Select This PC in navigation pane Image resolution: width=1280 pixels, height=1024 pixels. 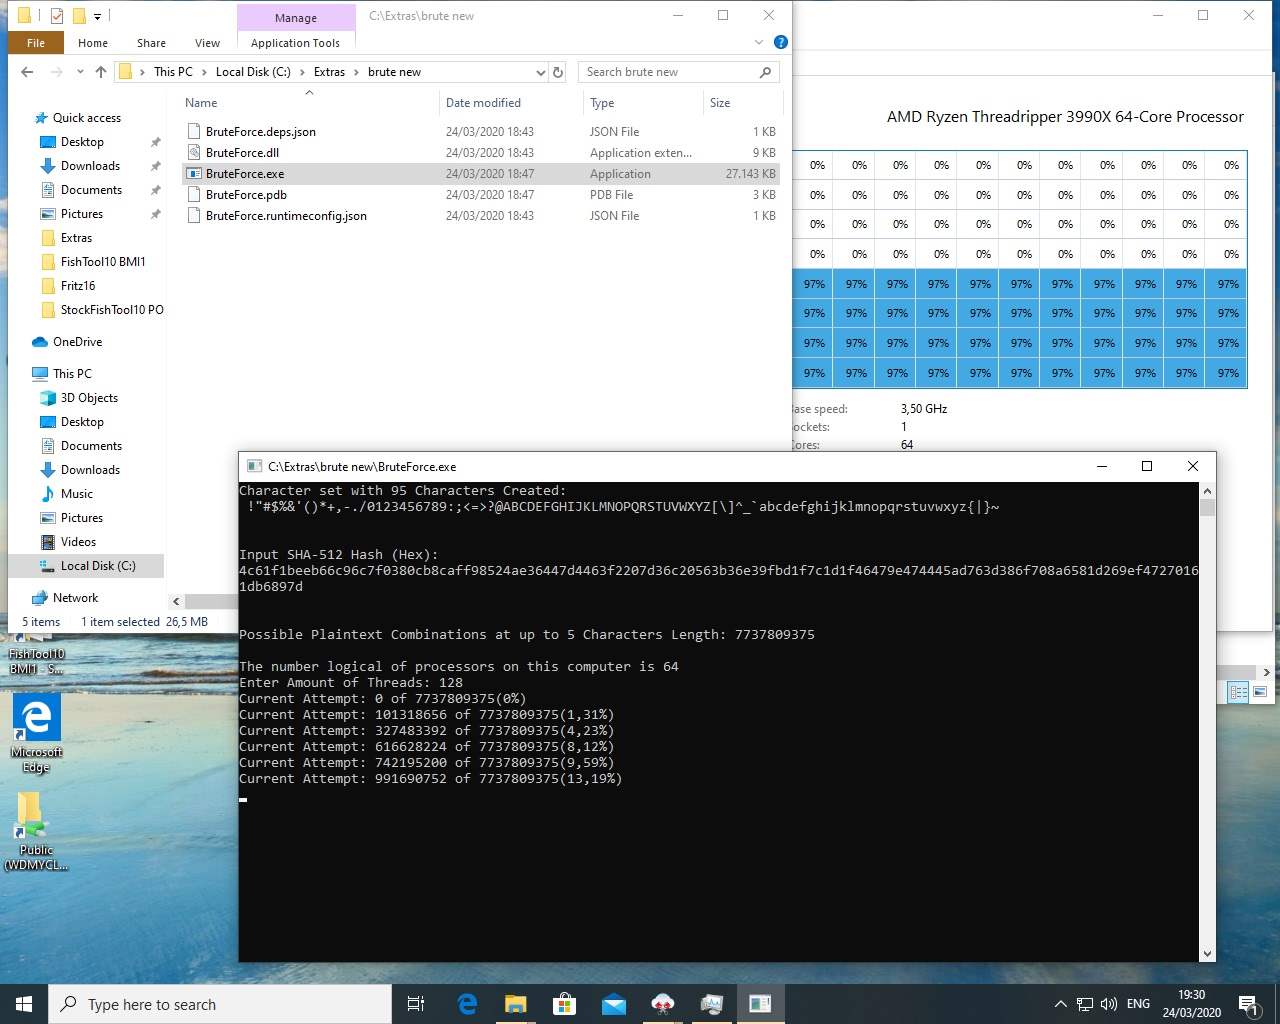pos(72,373)
